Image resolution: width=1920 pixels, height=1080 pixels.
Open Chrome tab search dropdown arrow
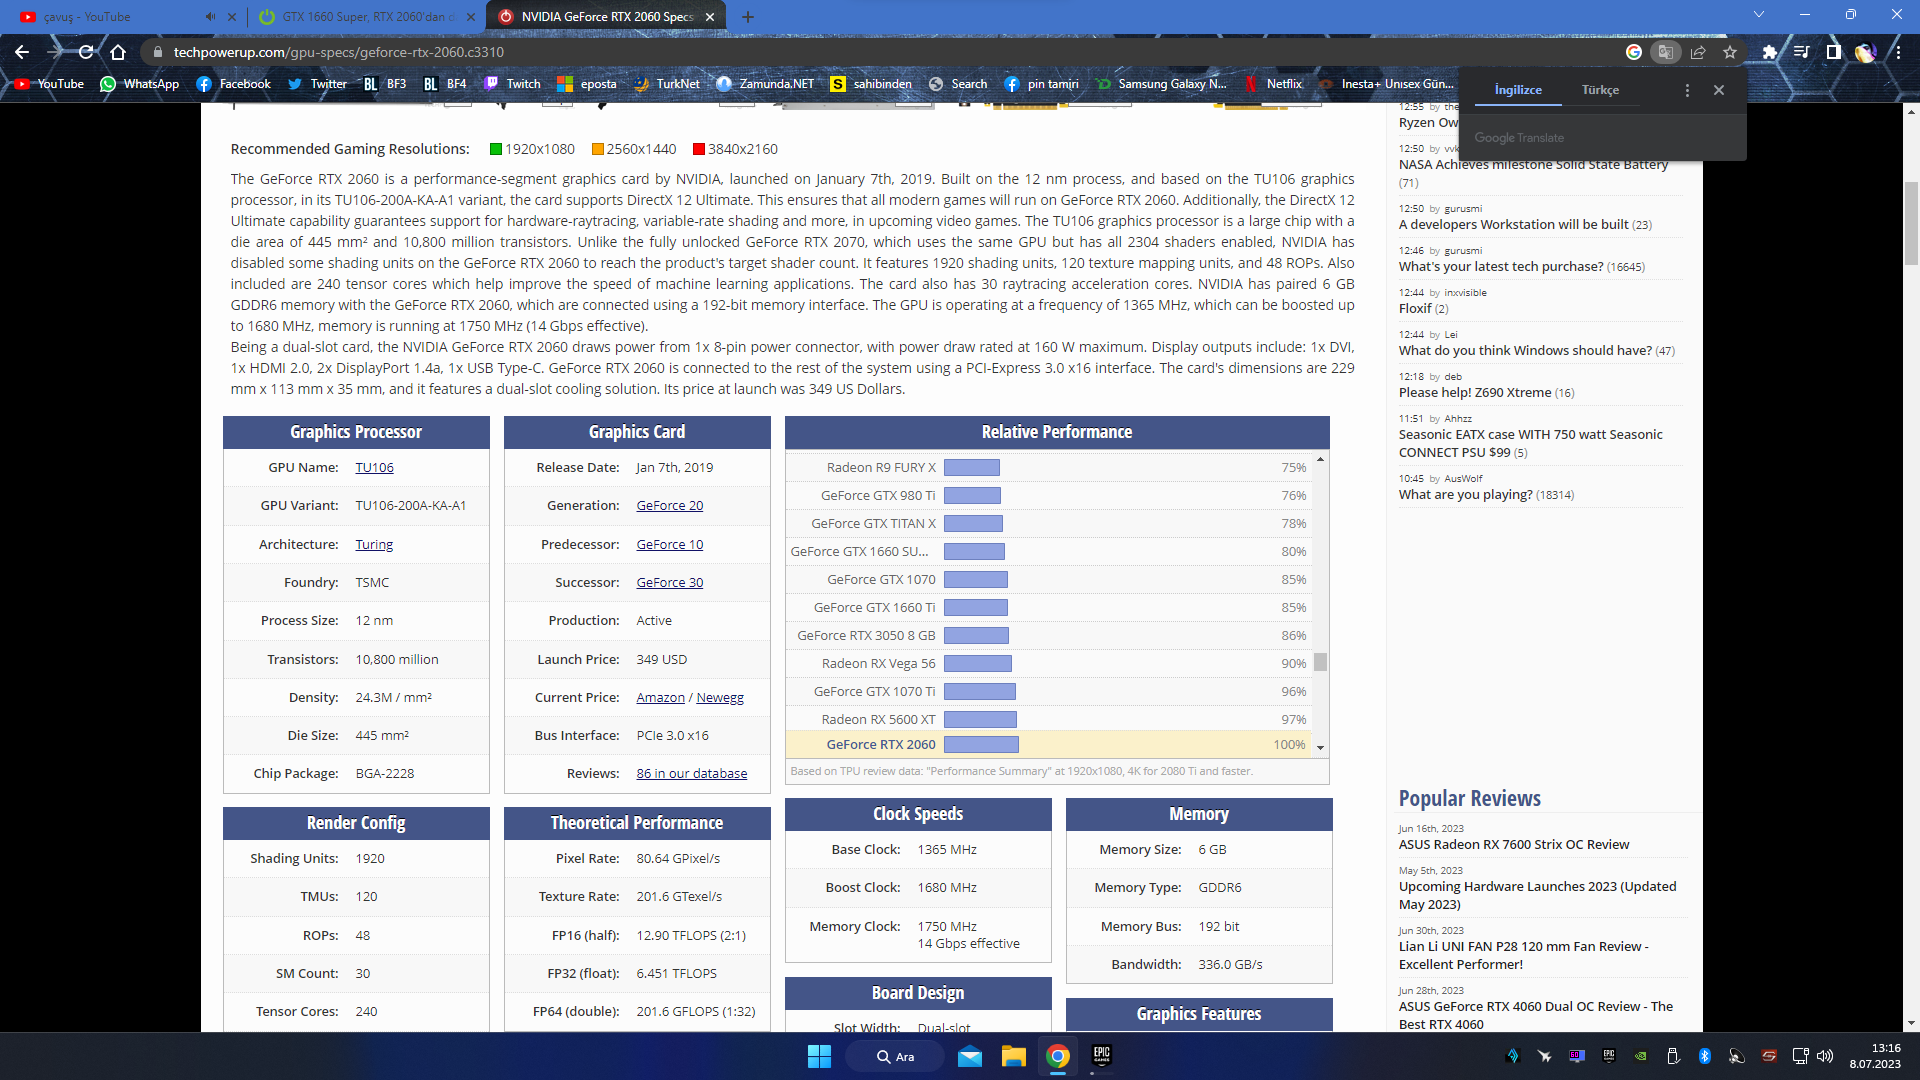point(1759,15)
